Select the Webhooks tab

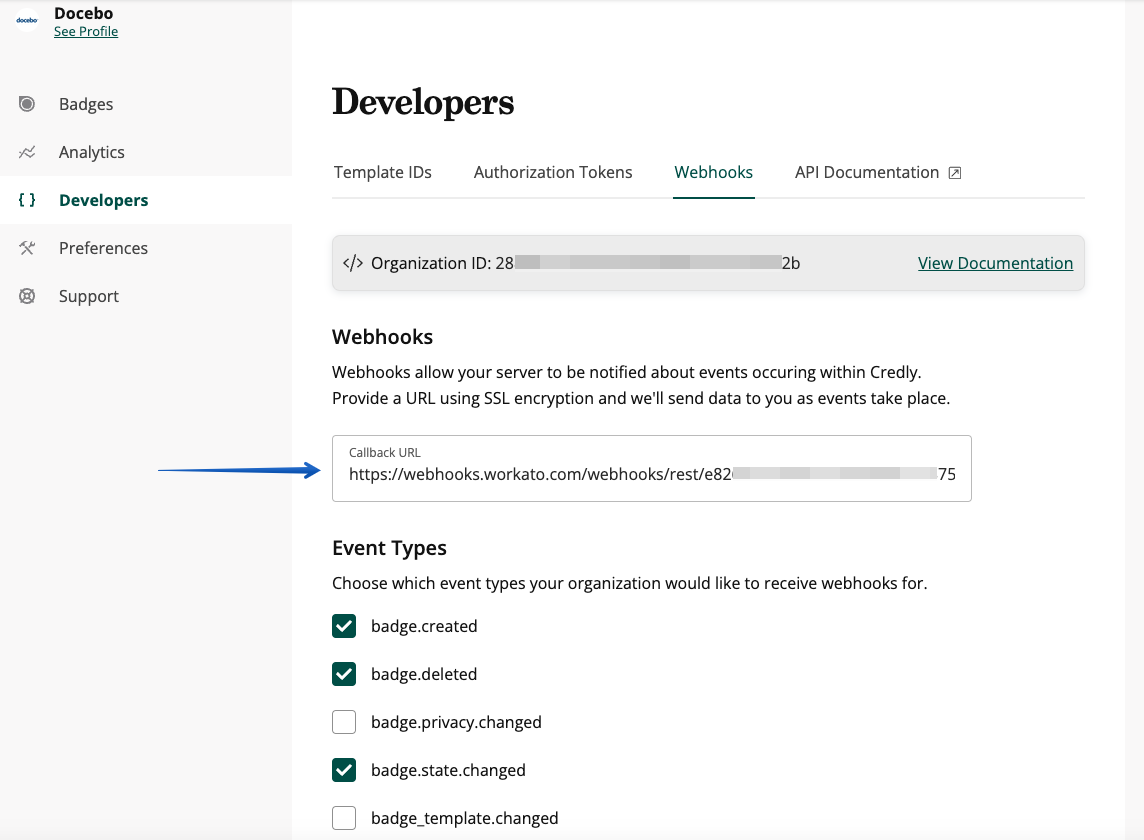(714, 172)
